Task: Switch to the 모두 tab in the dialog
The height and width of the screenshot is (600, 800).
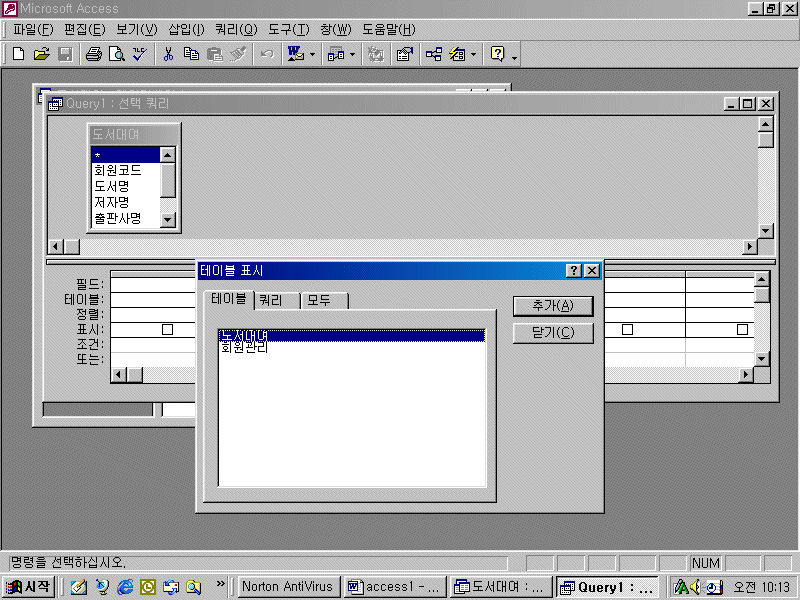Action: [x=320, y=300]
